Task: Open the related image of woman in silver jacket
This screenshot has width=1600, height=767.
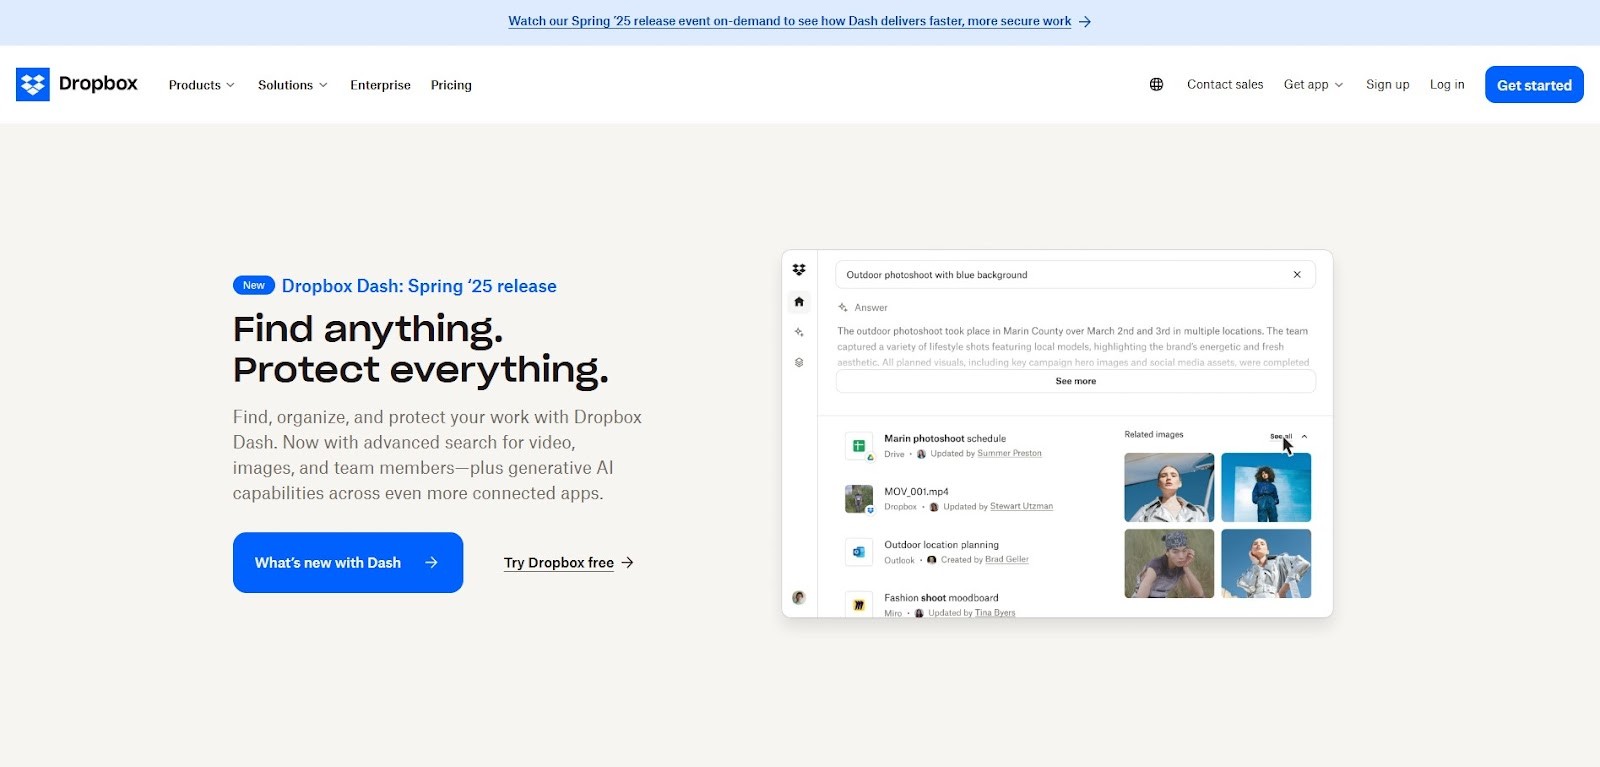Action: coord(1169,488)
